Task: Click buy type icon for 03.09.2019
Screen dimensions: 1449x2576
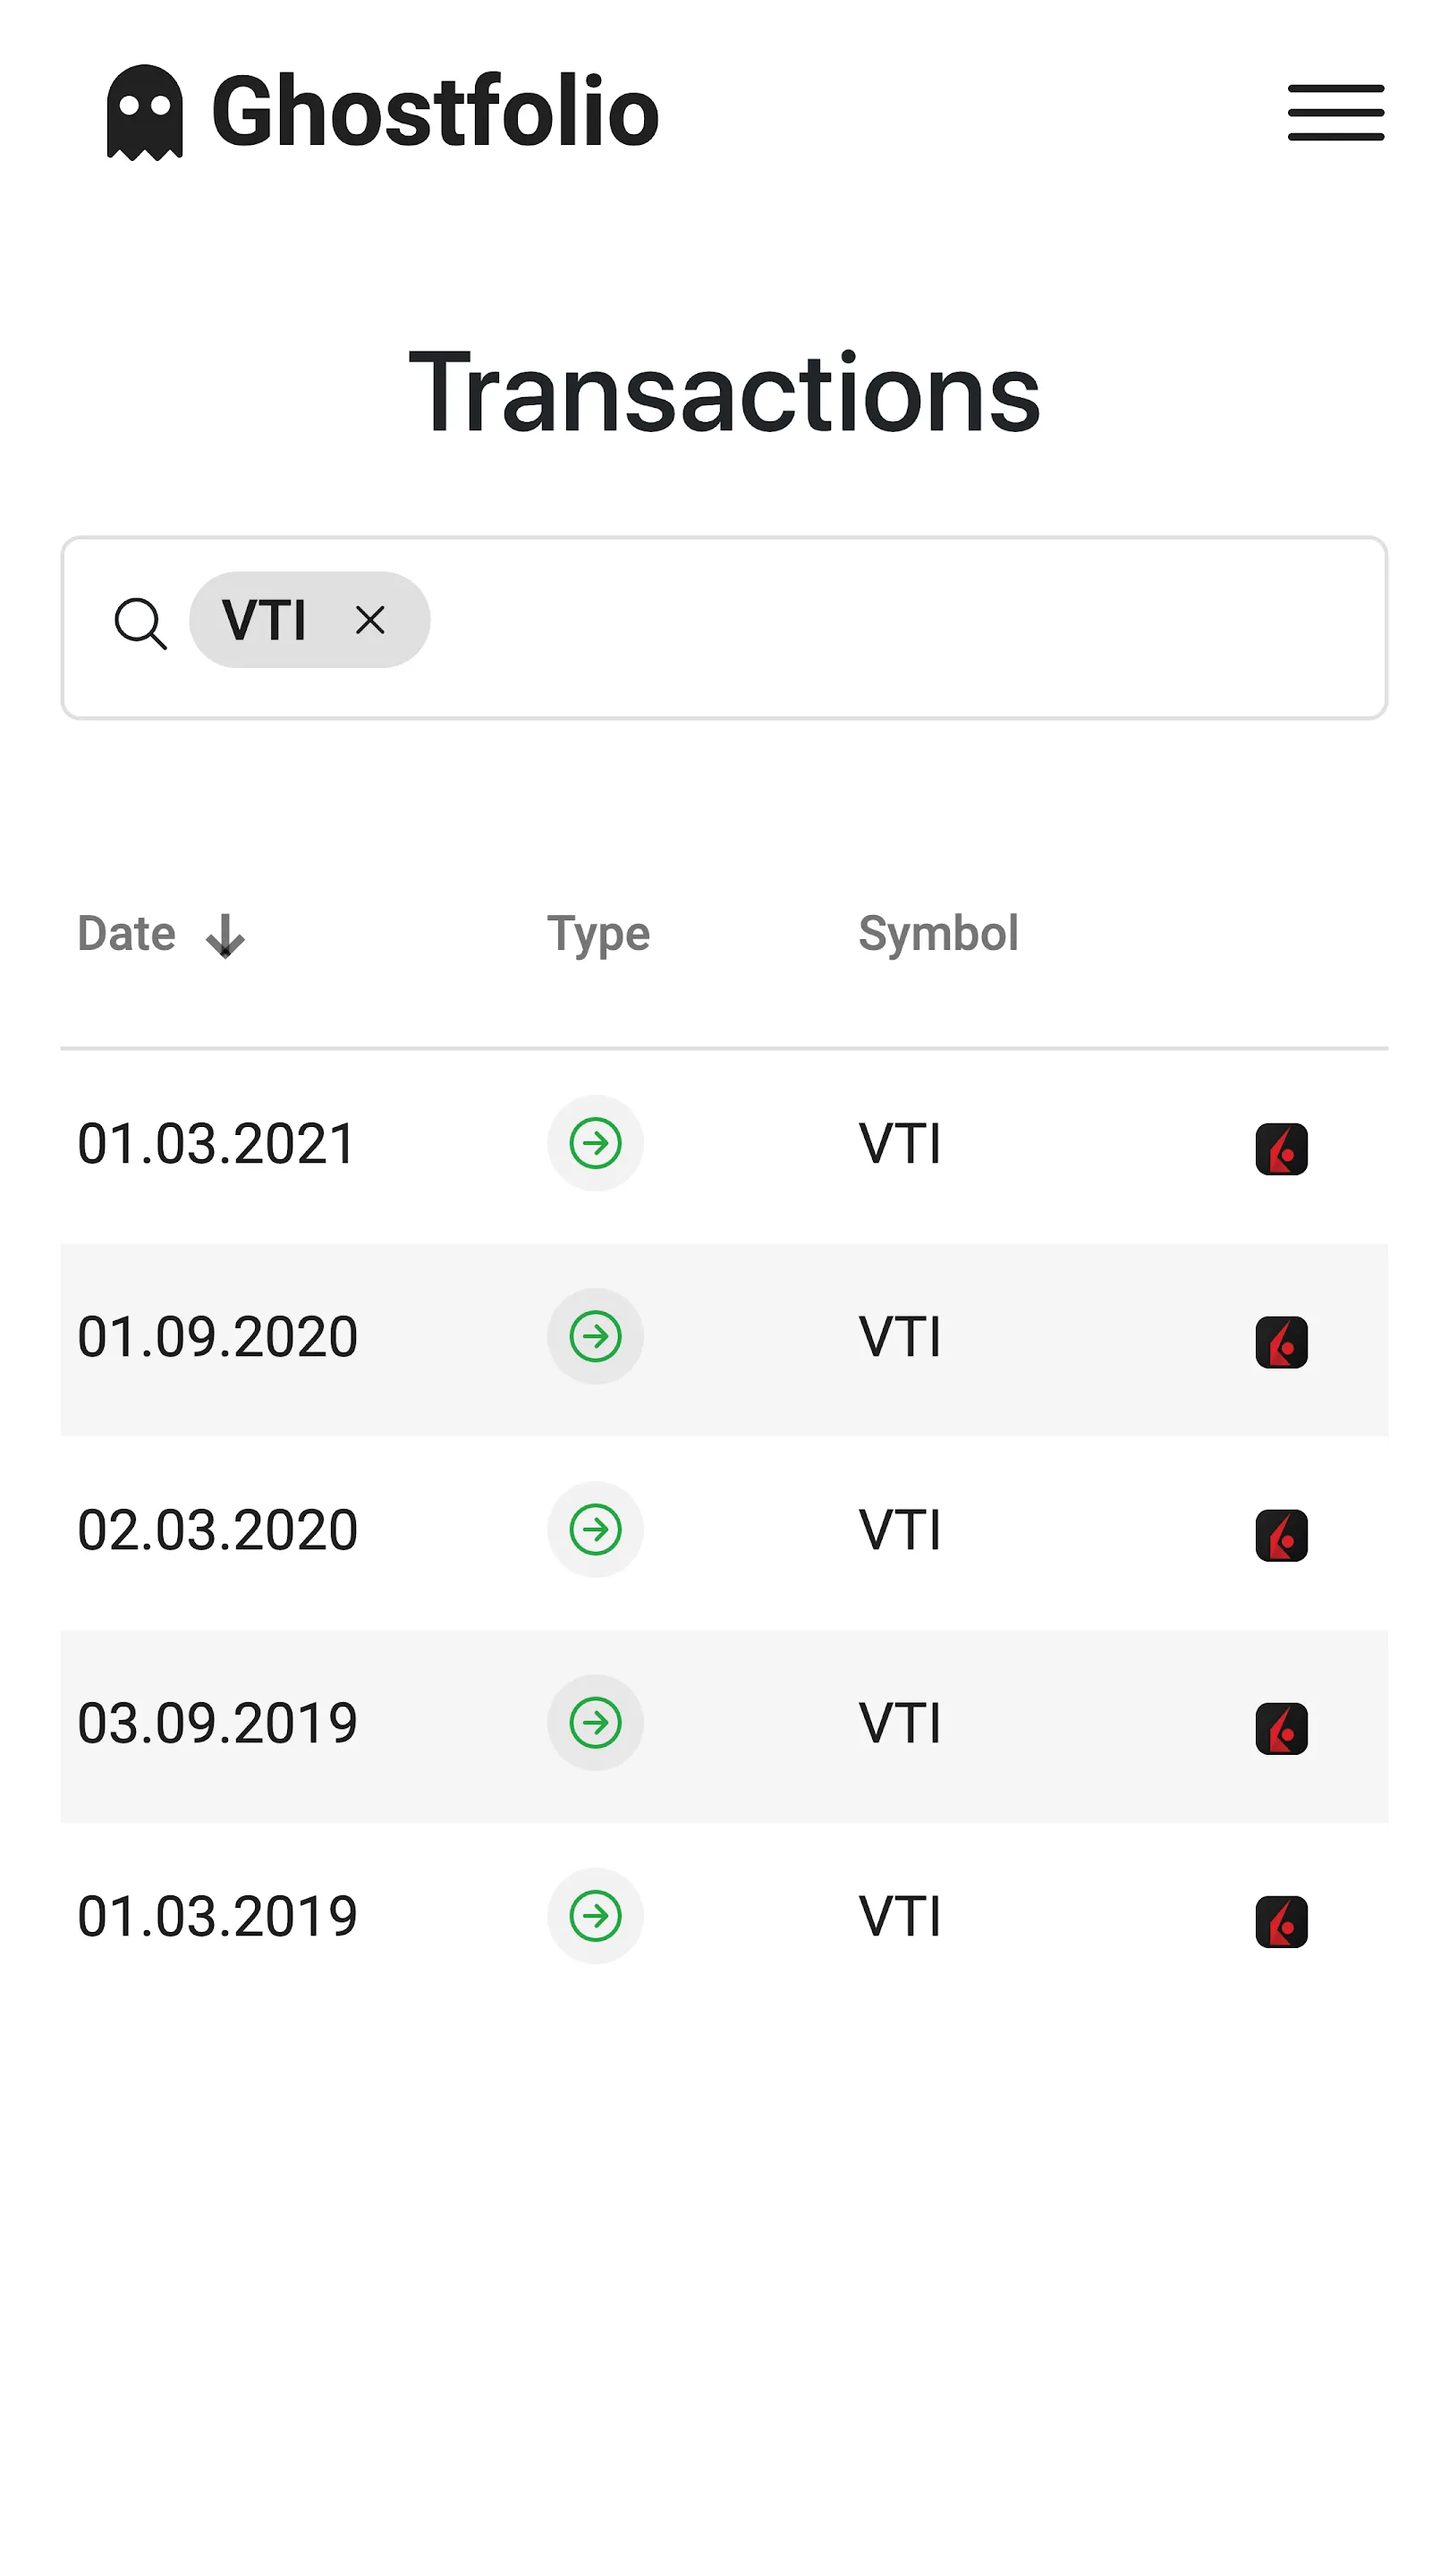Action: pyautogui.click(x=595, y=1722)
